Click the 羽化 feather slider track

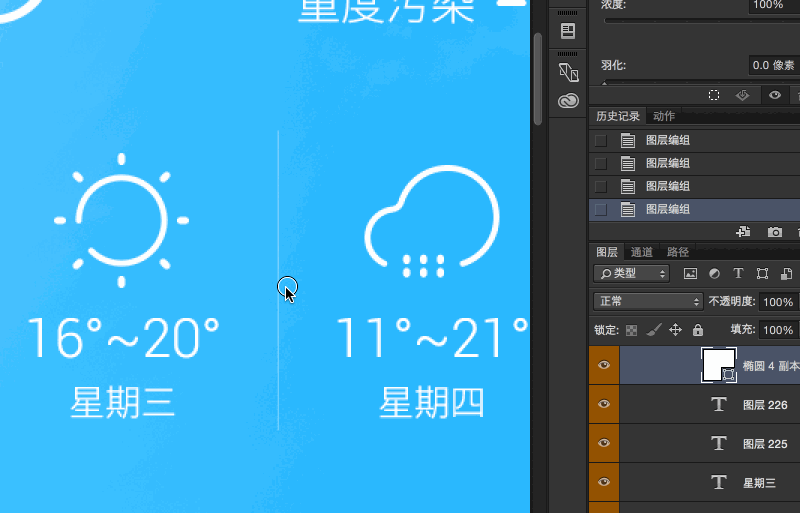coord(702,82)
